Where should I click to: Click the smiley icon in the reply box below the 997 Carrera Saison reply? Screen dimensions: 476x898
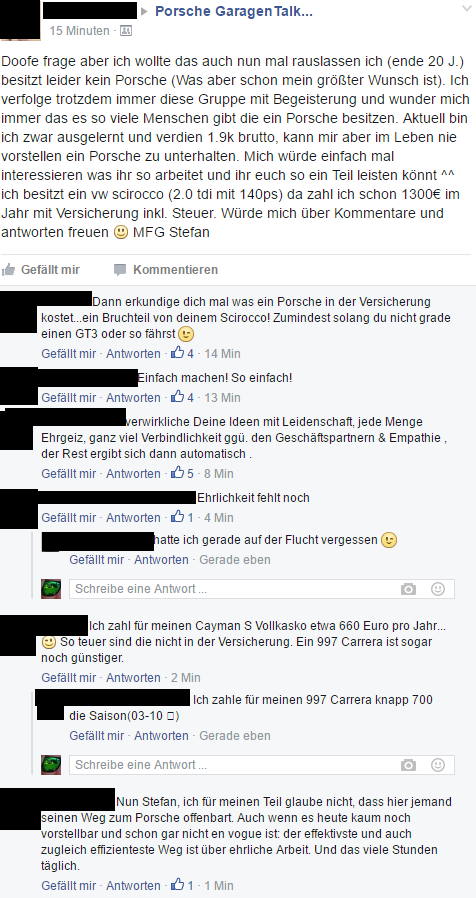438,765
